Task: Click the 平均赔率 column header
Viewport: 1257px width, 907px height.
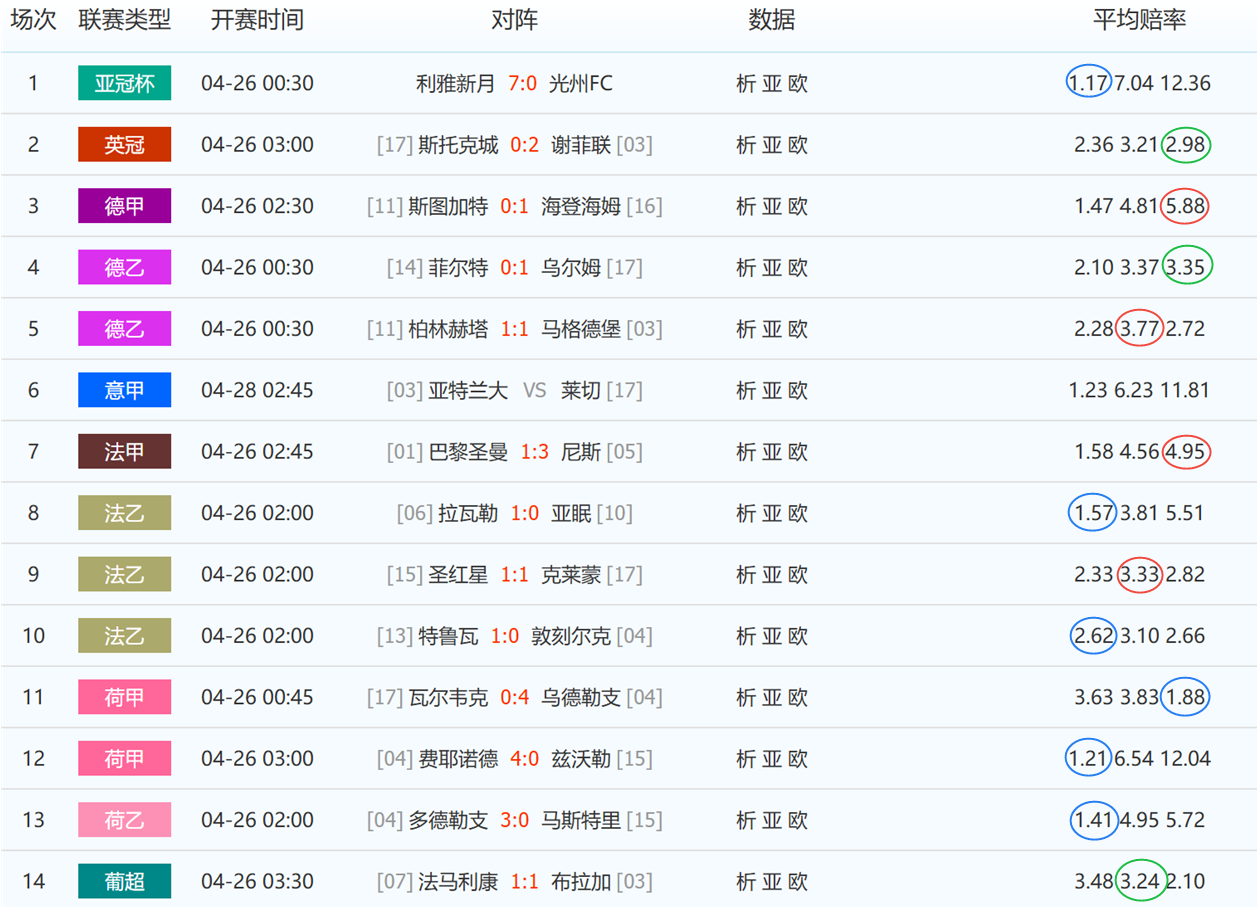Action: pyautogui.click(x=1140, y=20)
